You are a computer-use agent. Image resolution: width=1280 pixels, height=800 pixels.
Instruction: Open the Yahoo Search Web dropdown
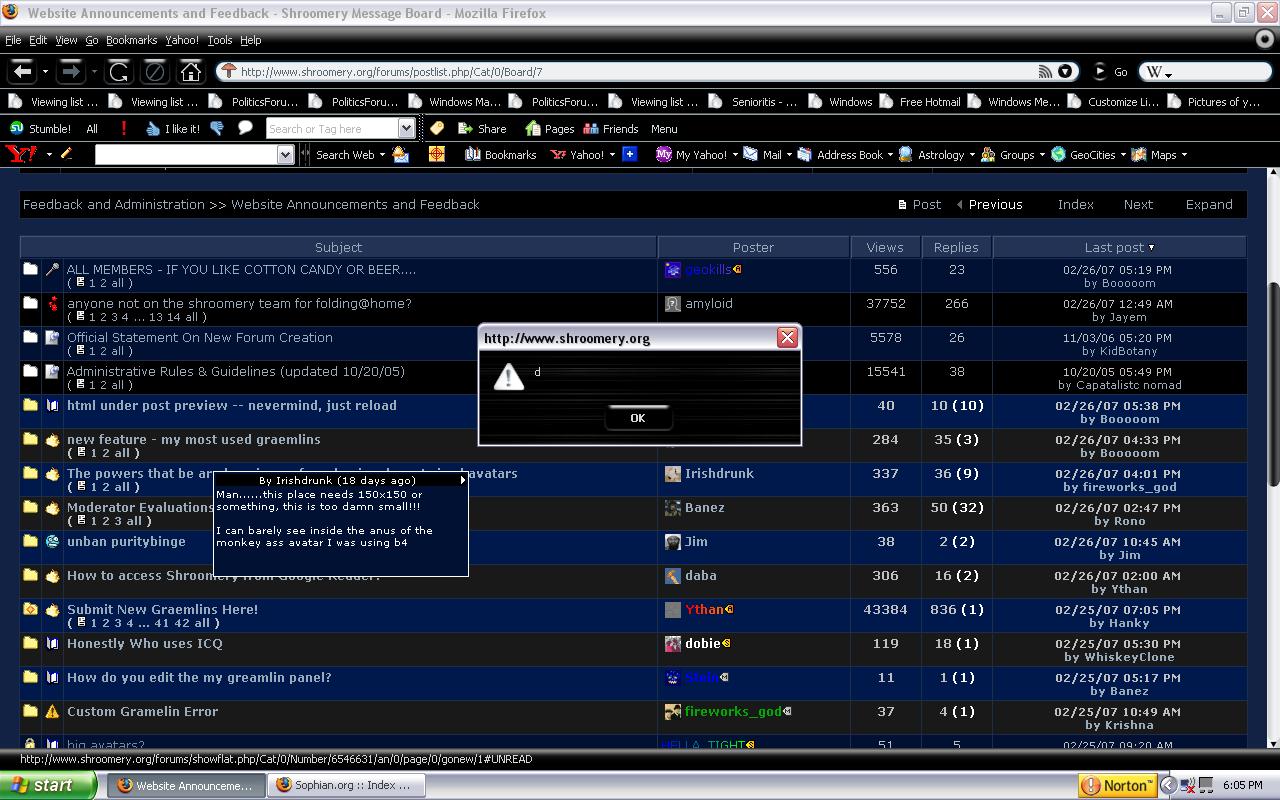(x=382, y=155)
